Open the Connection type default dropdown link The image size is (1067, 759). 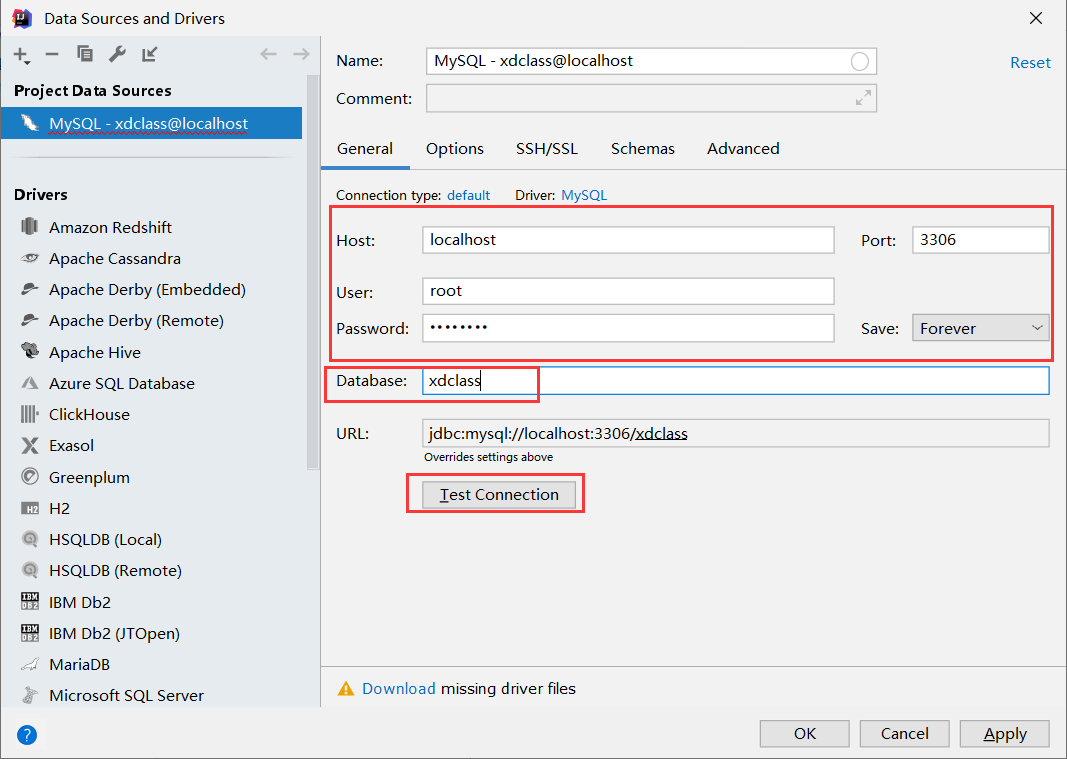[x=468, y=195]
